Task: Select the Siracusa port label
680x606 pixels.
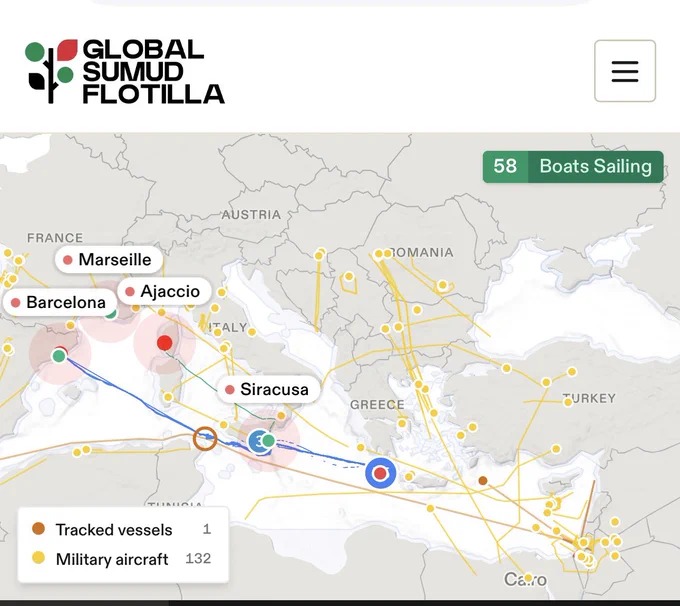Action: tap(268, 389)
